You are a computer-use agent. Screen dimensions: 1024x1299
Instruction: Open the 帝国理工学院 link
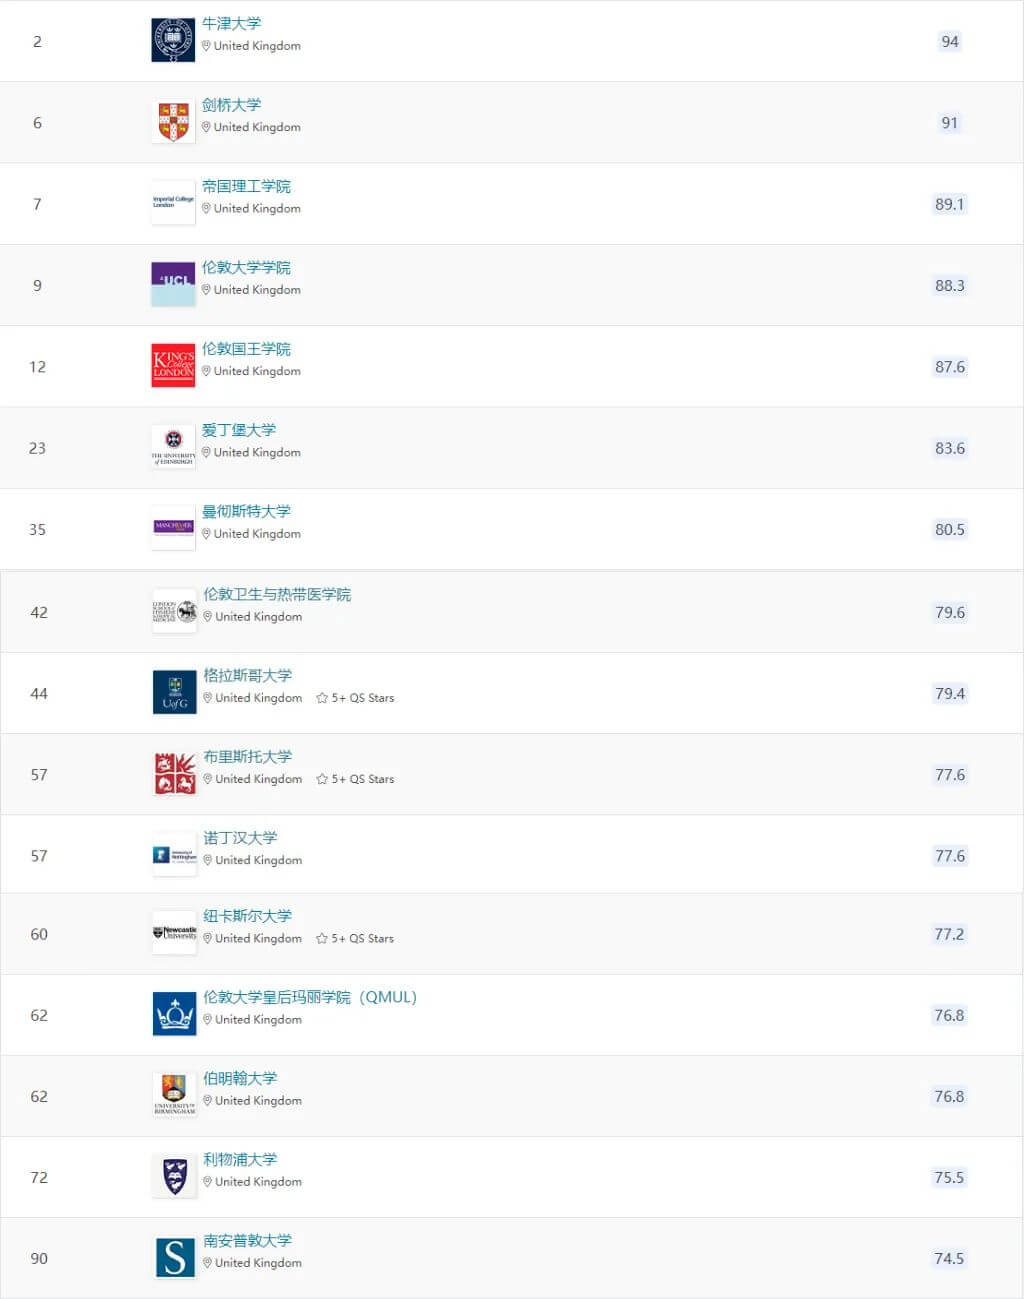tap(246, 187)
